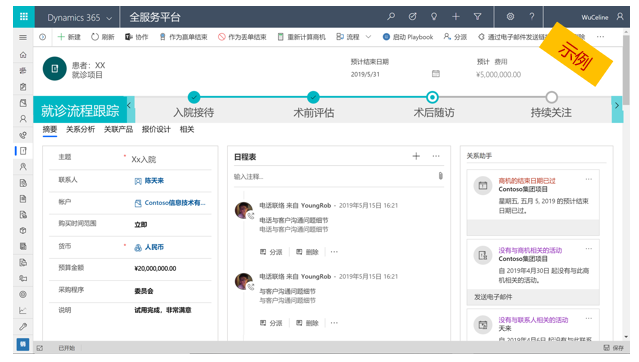Click the lightbulb assistant icon

(434, 17)
